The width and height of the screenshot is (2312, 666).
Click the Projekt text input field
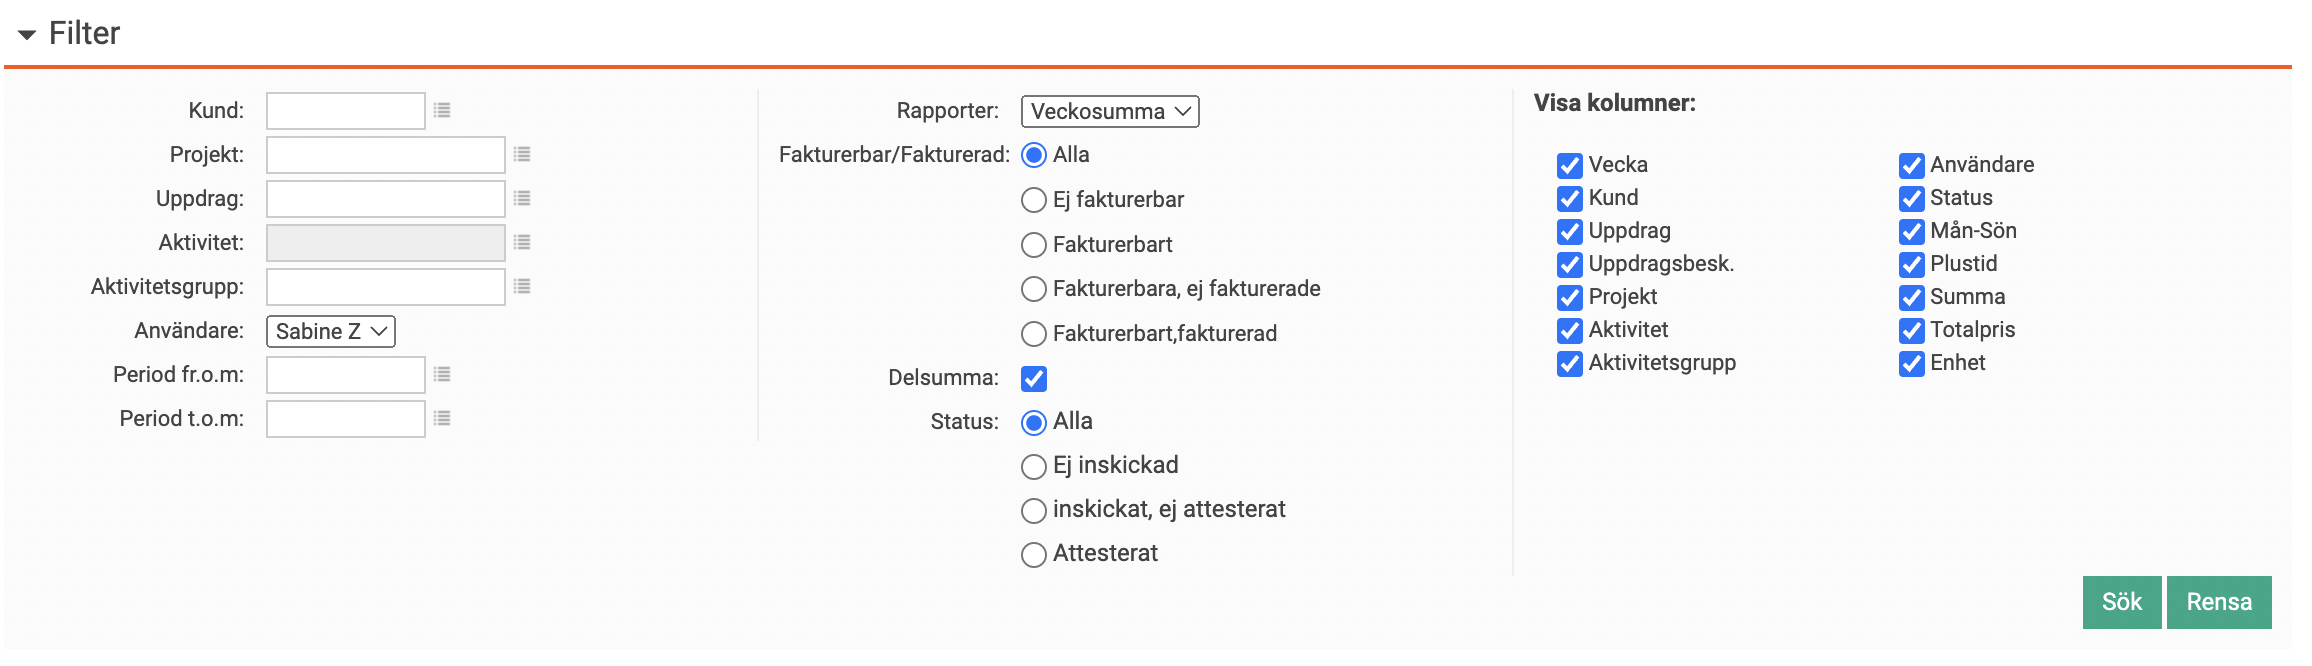pyautogui.click(x=386, y=155)
